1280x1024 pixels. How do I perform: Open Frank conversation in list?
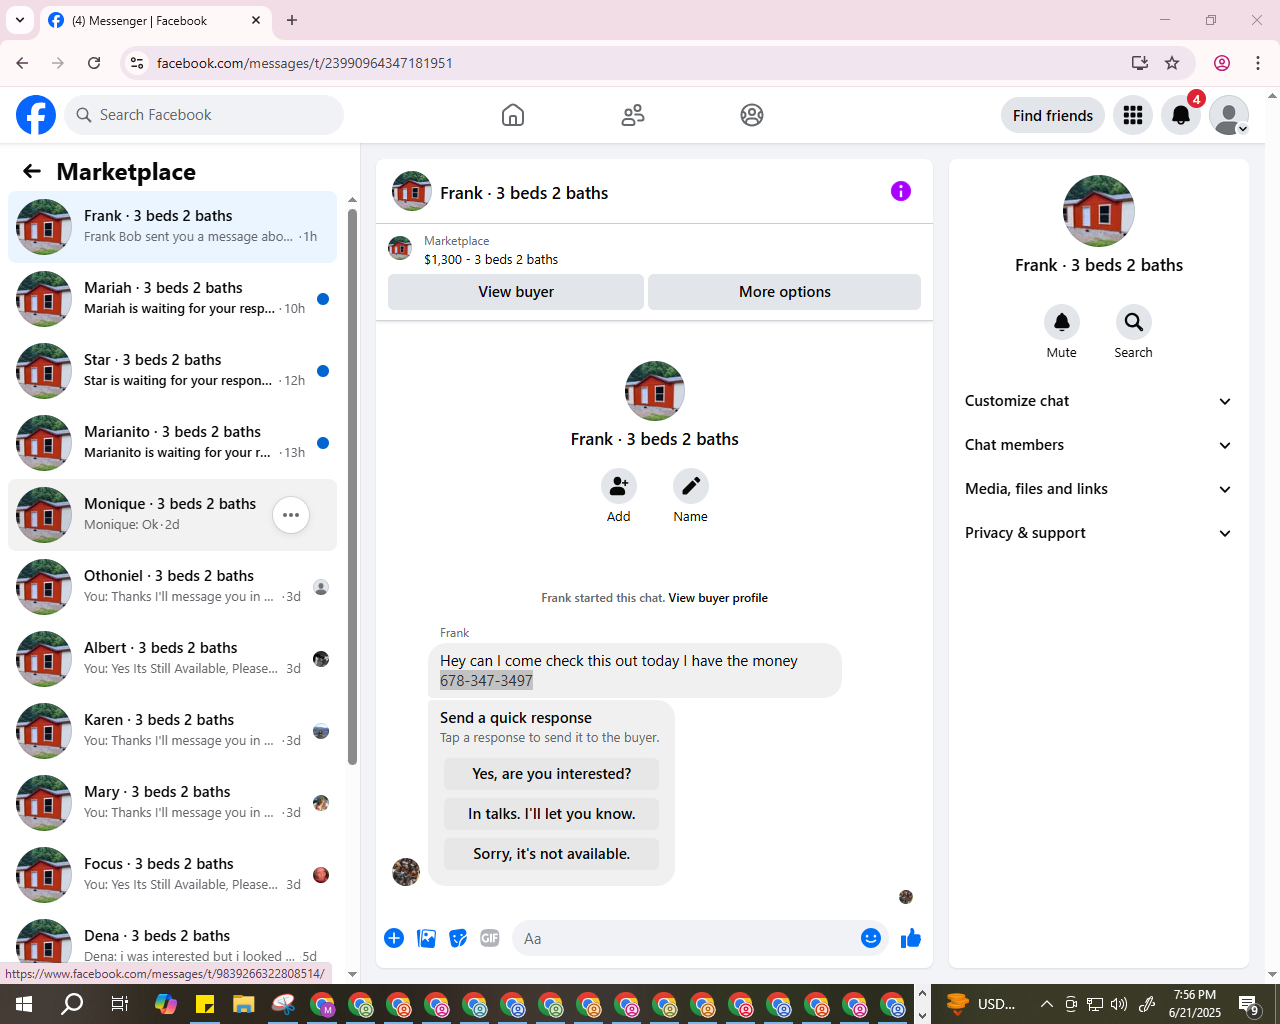click(x=172, y=227)
